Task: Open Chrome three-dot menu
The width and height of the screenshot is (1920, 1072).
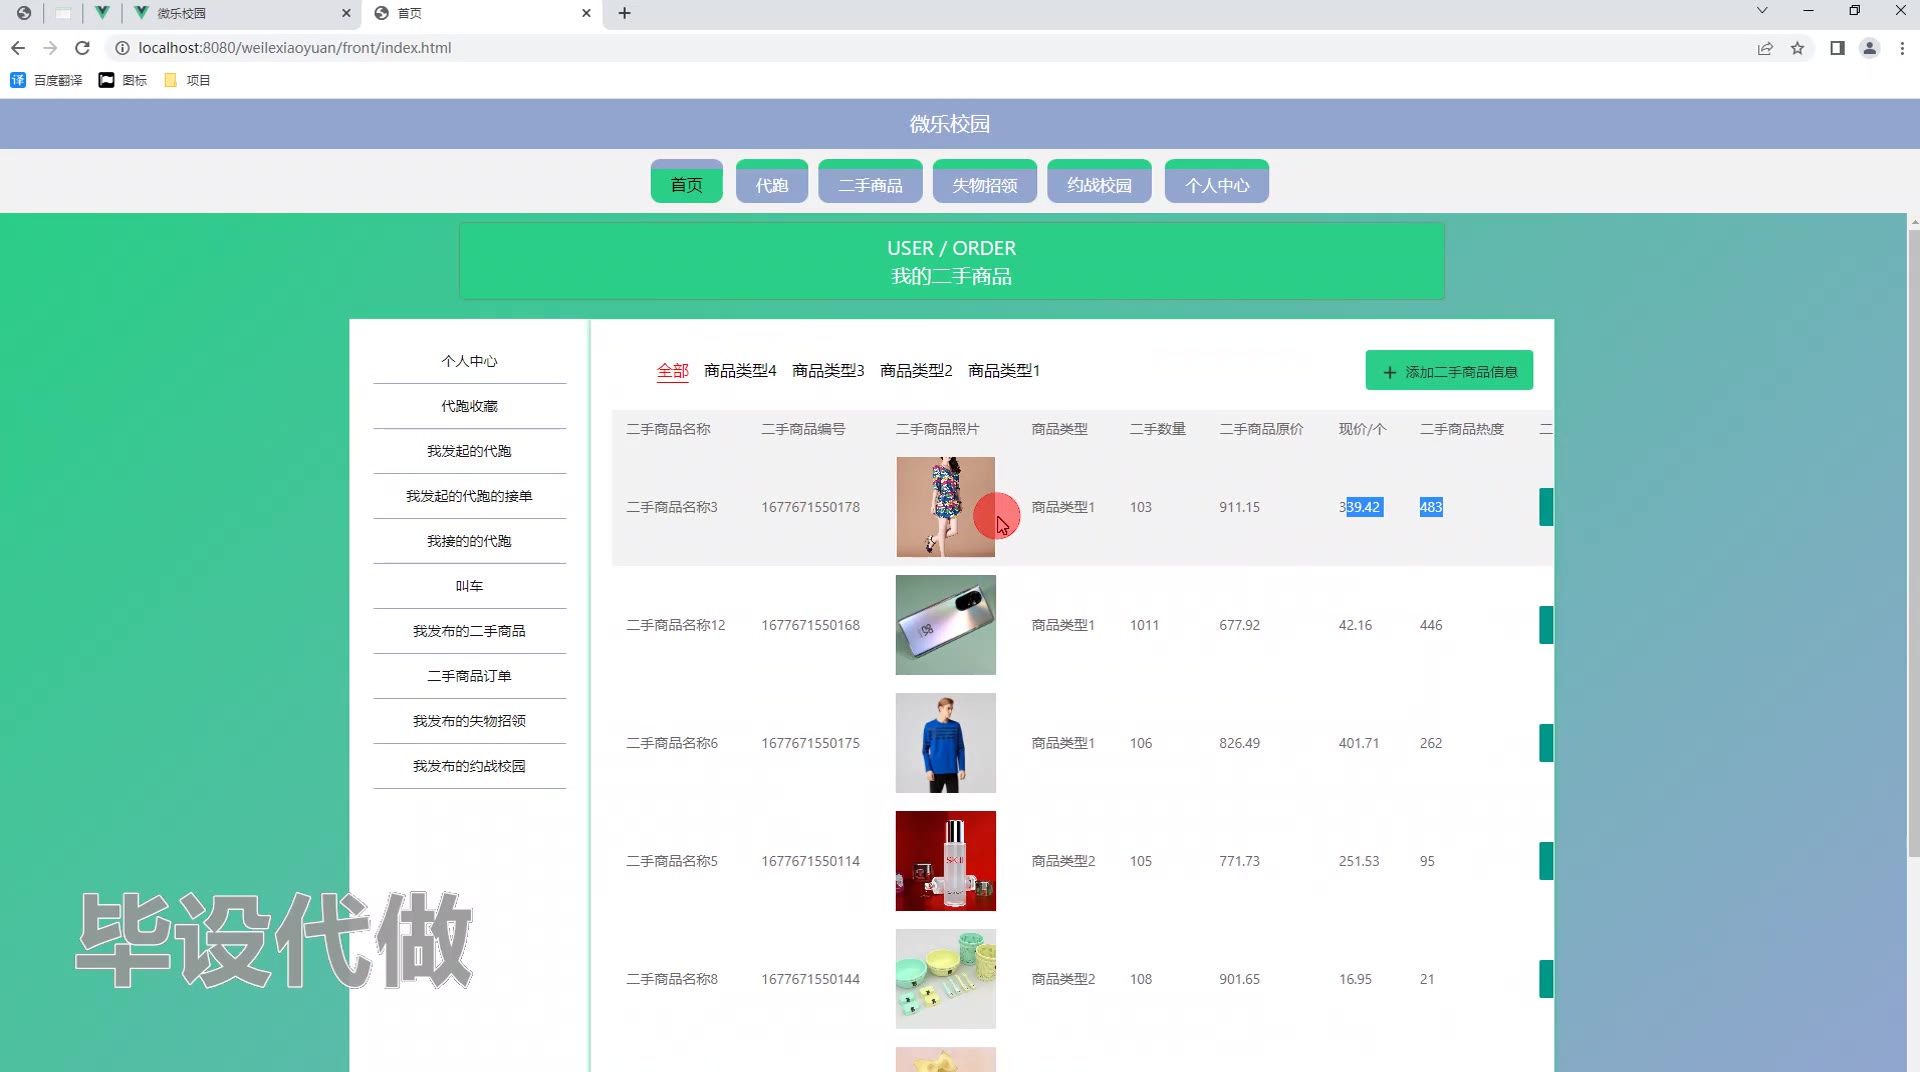Action: coord(1902,48)
